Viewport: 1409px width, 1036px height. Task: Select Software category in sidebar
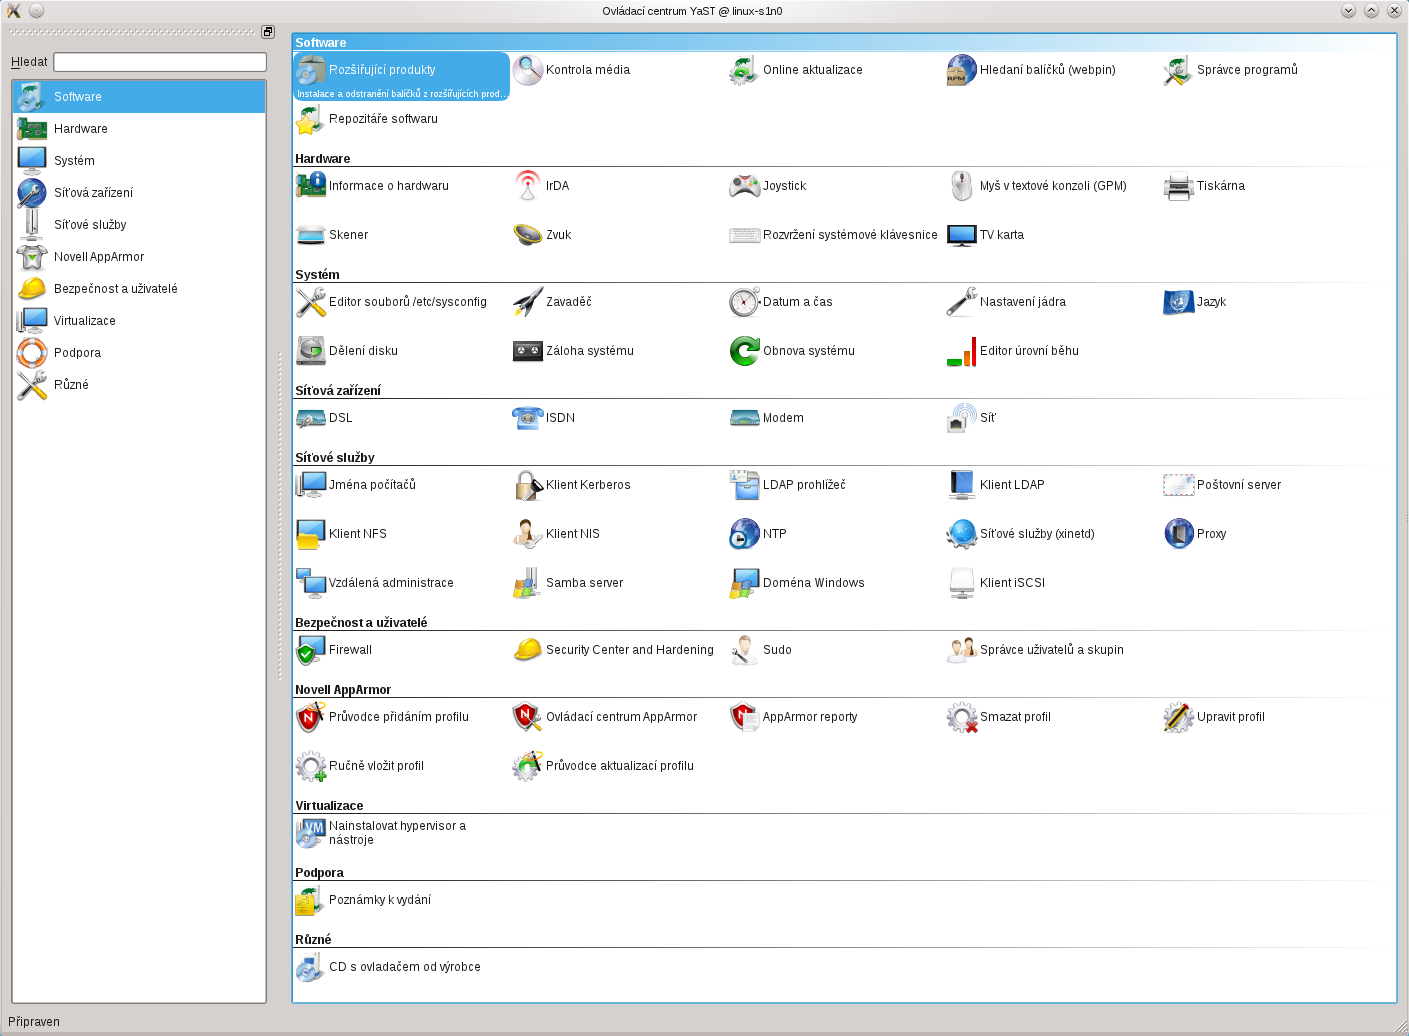(139, 97)
